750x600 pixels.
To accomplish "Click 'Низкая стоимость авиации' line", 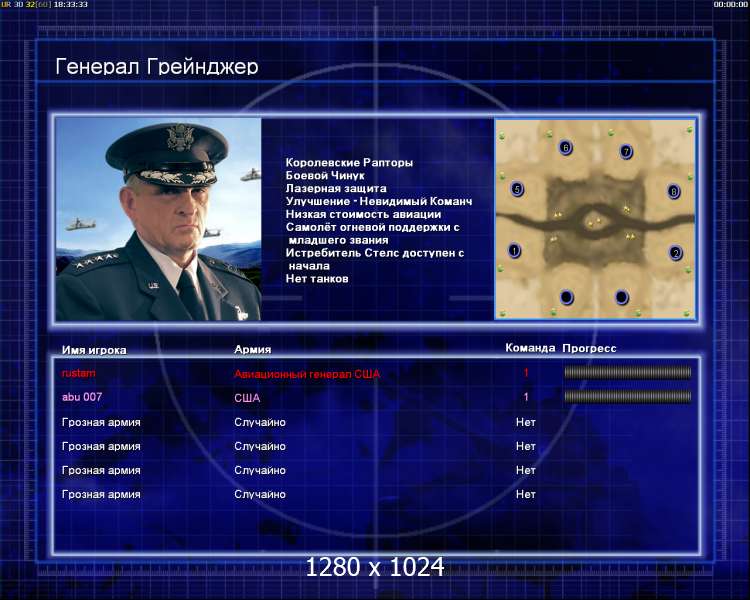I will (363, 214).
